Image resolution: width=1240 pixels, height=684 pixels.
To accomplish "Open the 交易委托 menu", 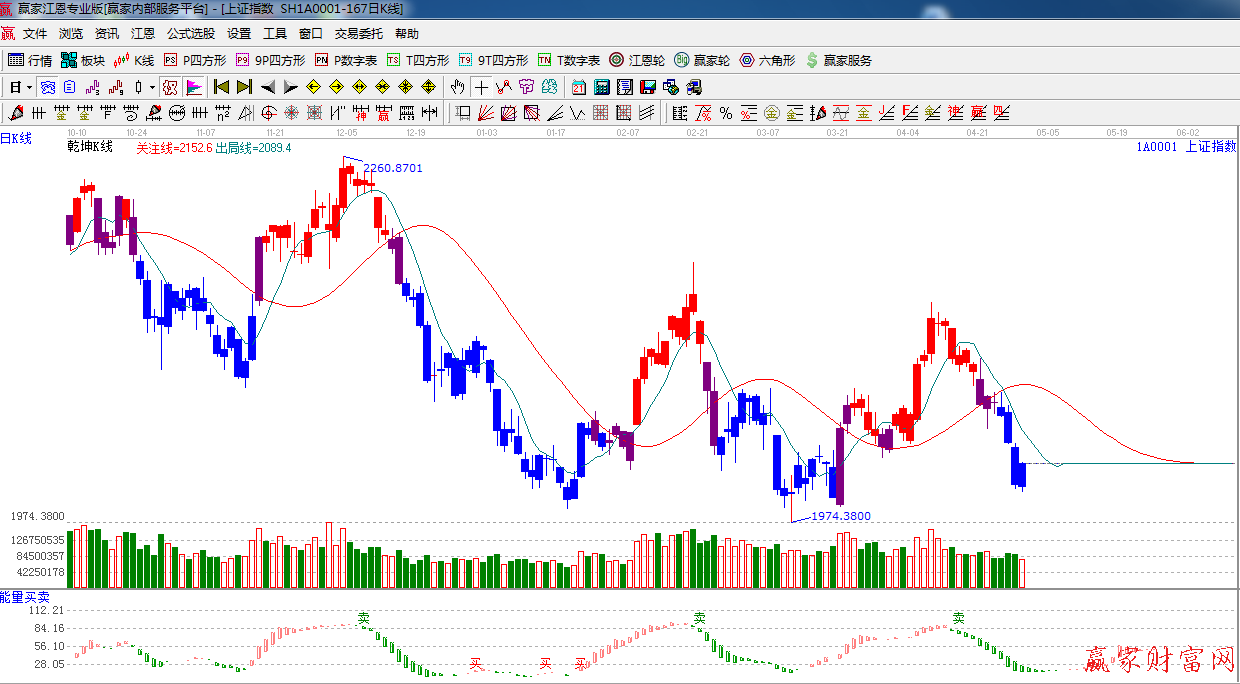I will click(358, 34).
